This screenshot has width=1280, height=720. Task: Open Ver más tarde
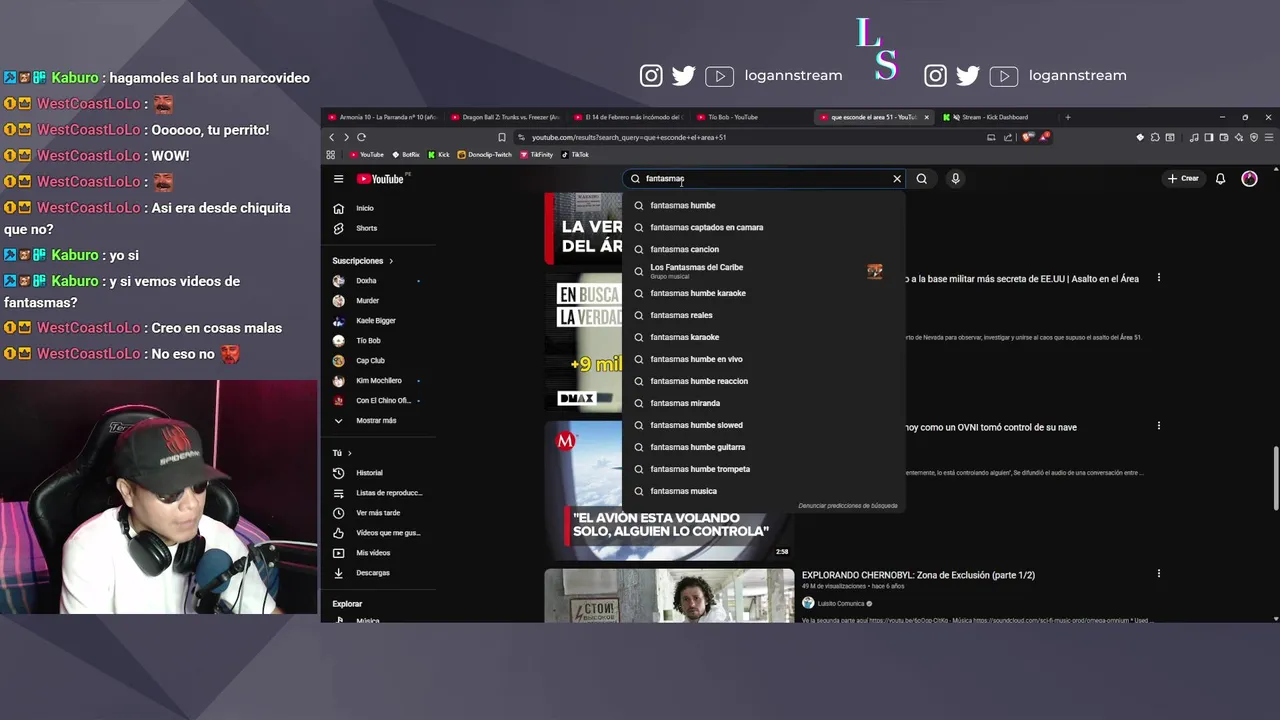pyautogui.click(x=378, y=513)
